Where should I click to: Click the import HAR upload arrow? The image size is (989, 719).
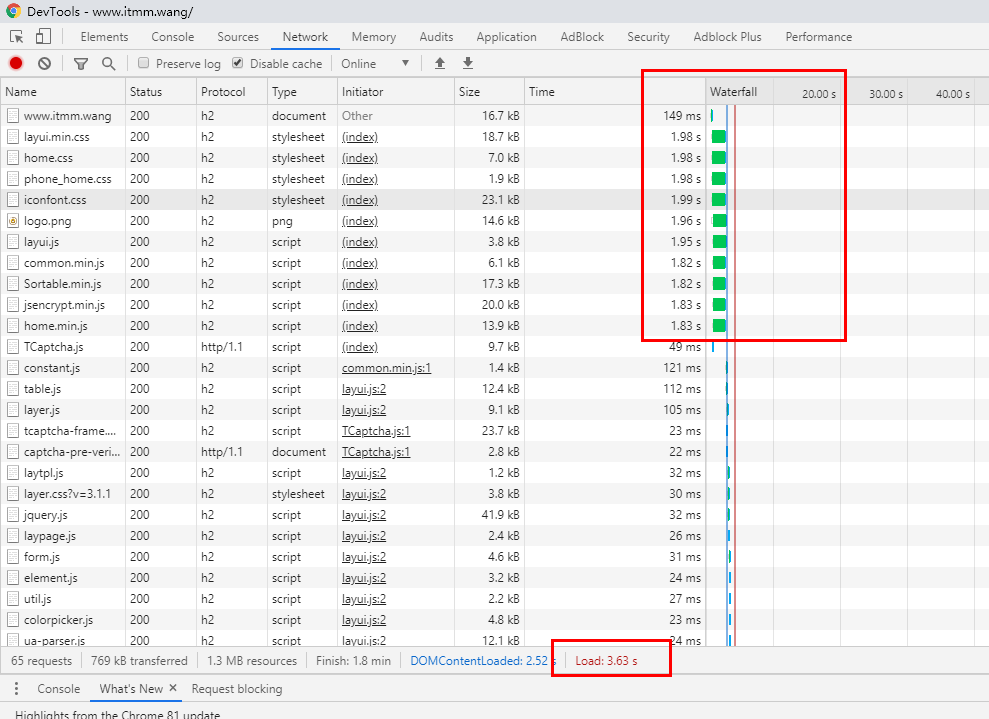440,63
